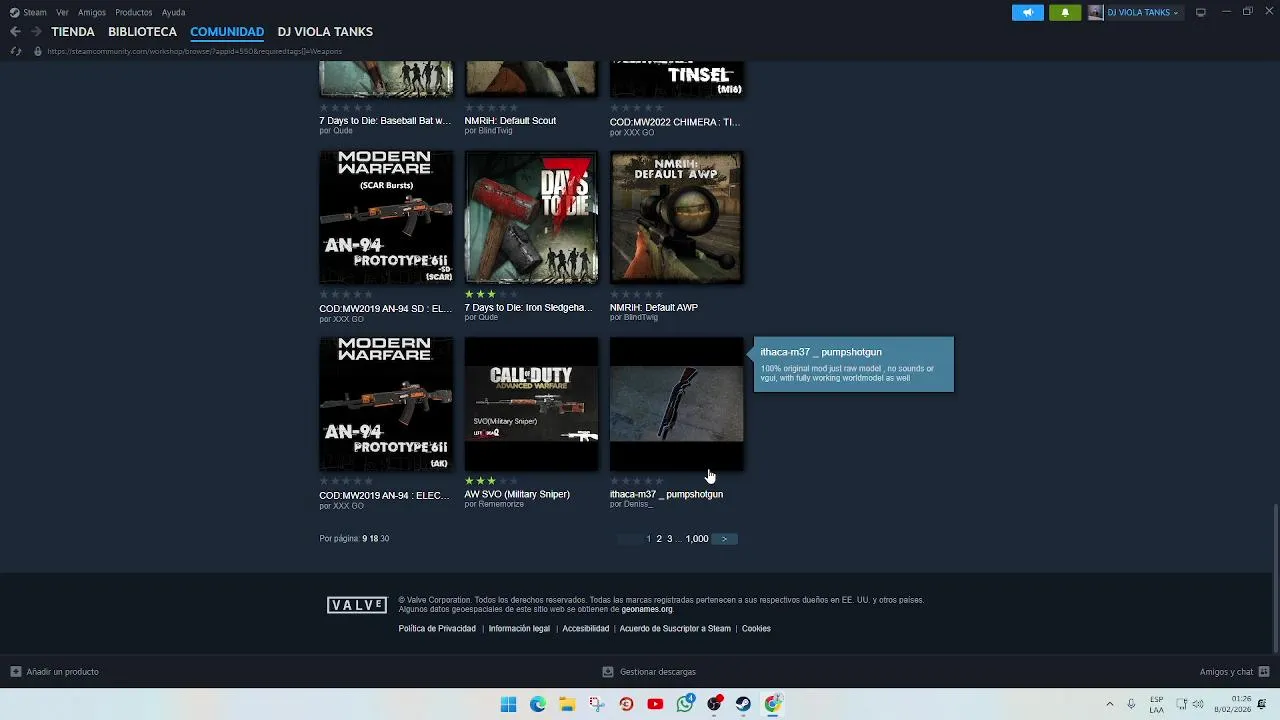The image size is (1280, 720).
Task: Launch Microsoft Edge from the taskbar
Action: (538, 704)
